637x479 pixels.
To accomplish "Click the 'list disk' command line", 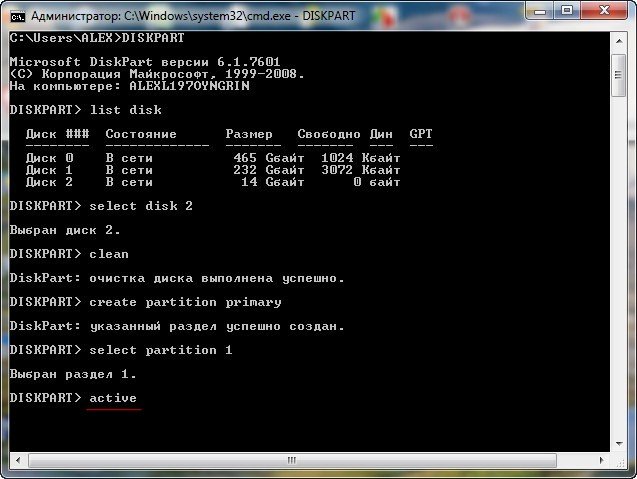I will tap(125, 110).
